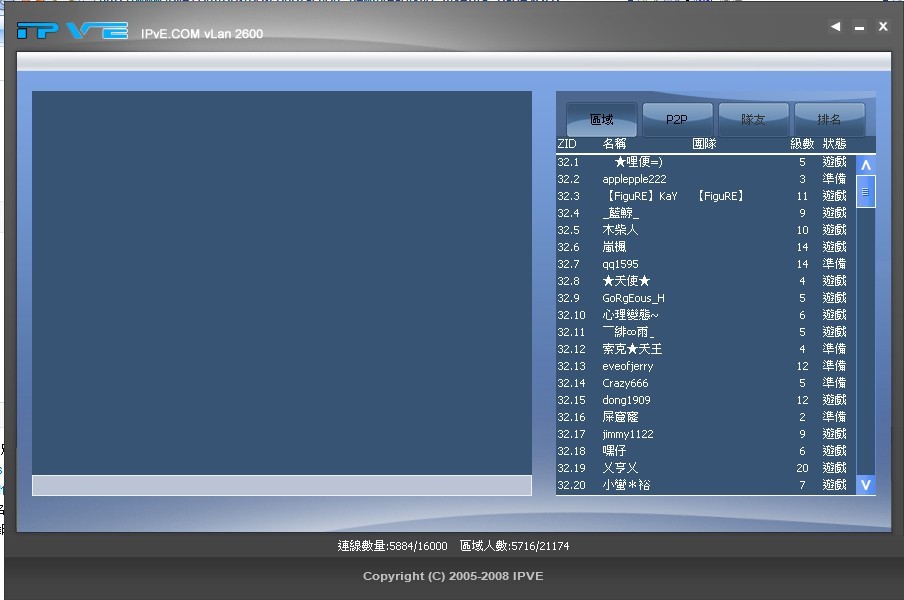Close the IPvE window
Screen dimensions: 904x600
point(883,26)
